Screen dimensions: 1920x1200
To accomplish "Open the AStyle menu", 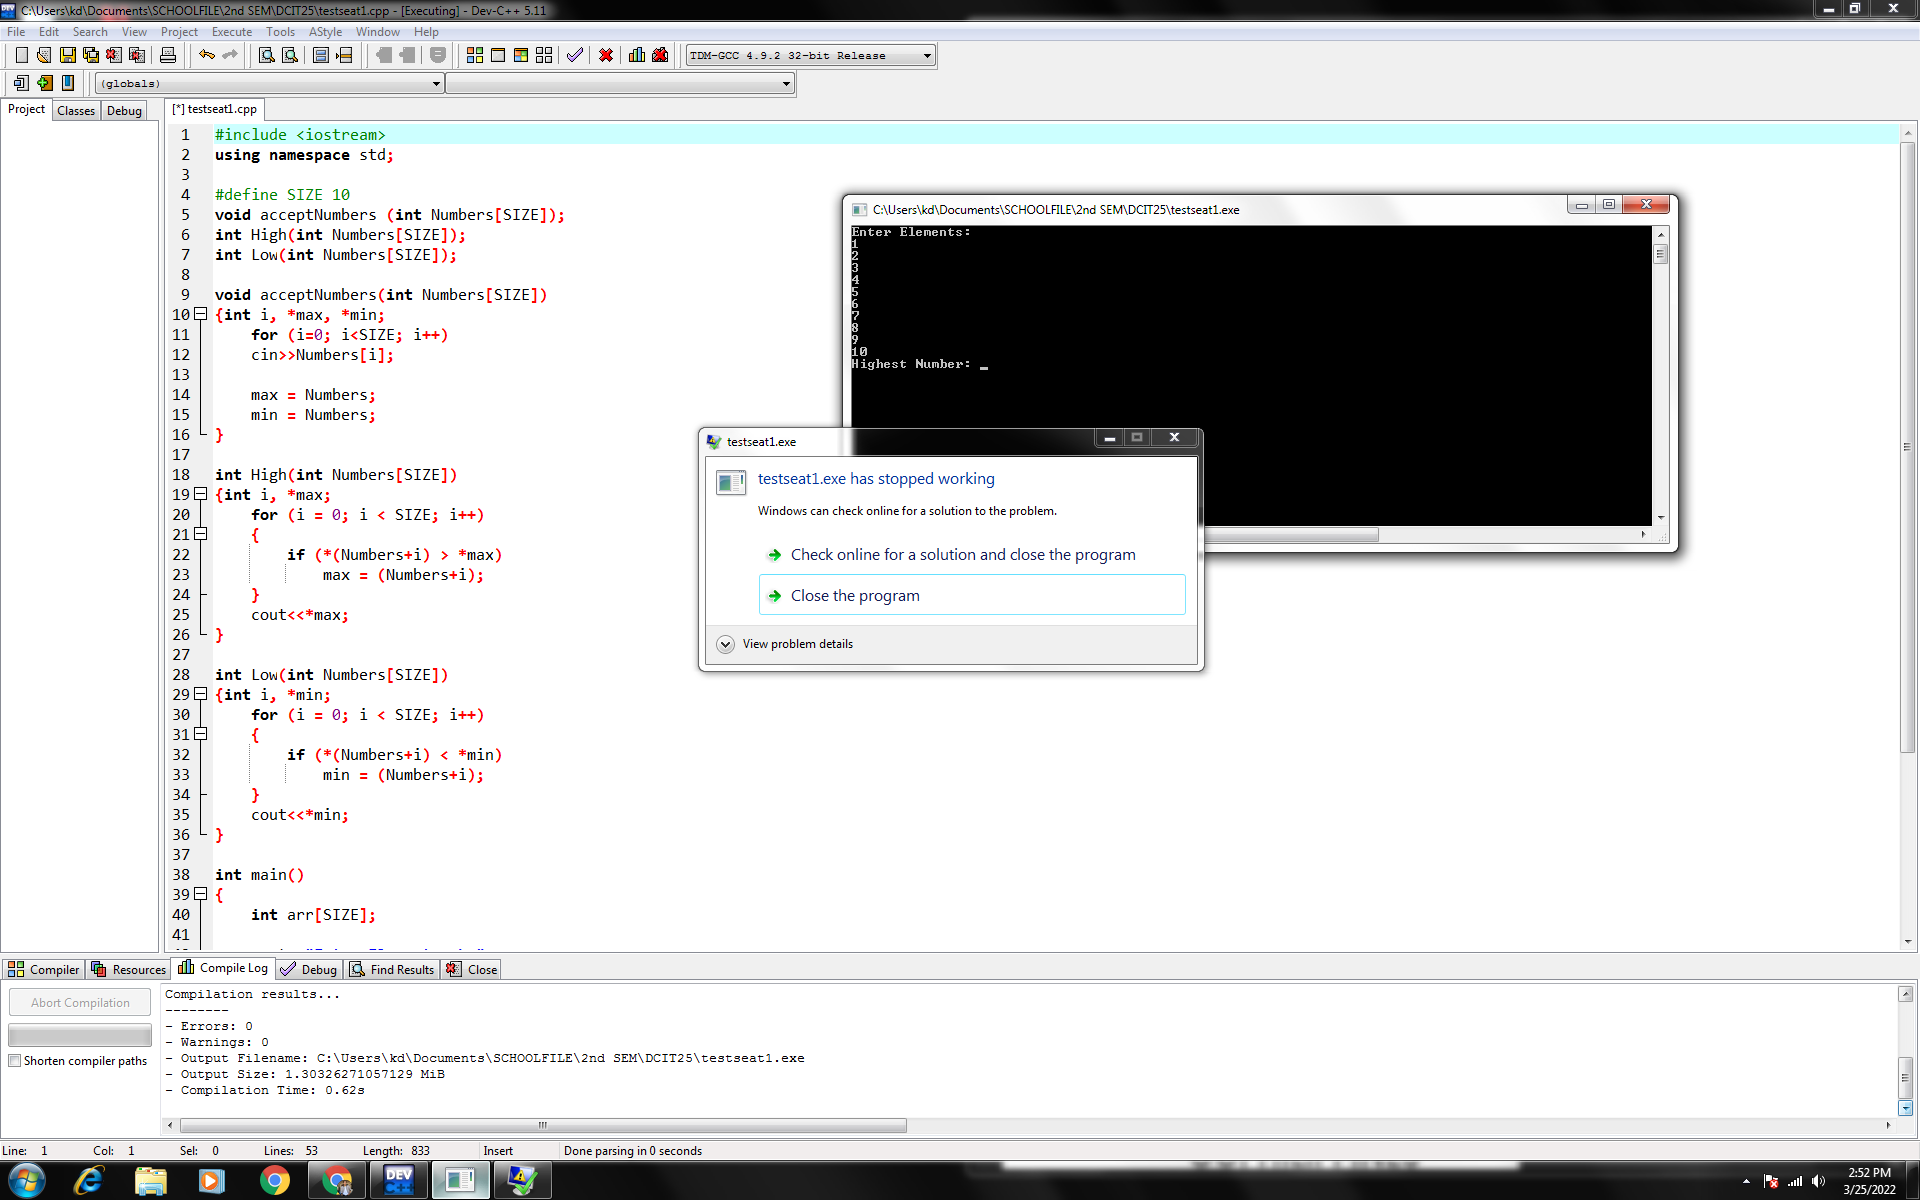I will [325, 32].
